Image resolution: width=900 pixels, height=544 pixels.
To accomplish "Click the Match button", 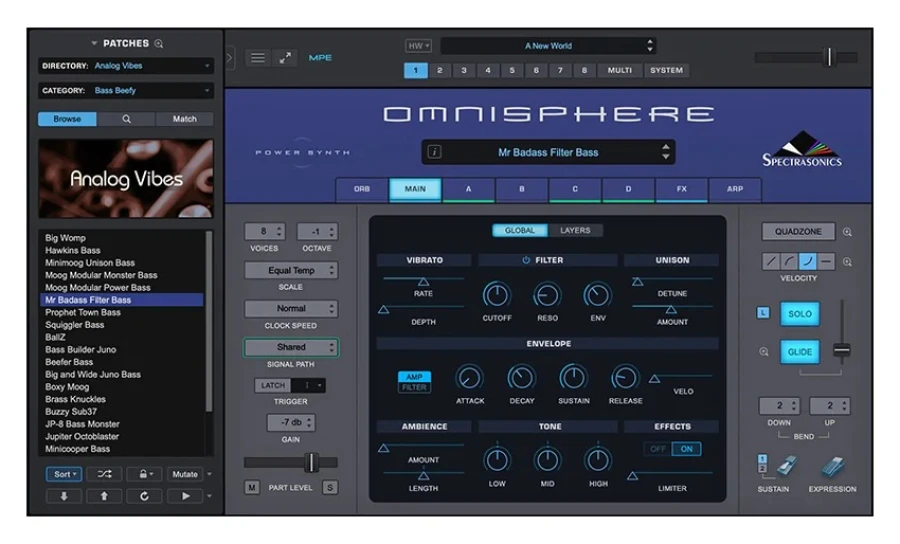I will tap(184, 119).
